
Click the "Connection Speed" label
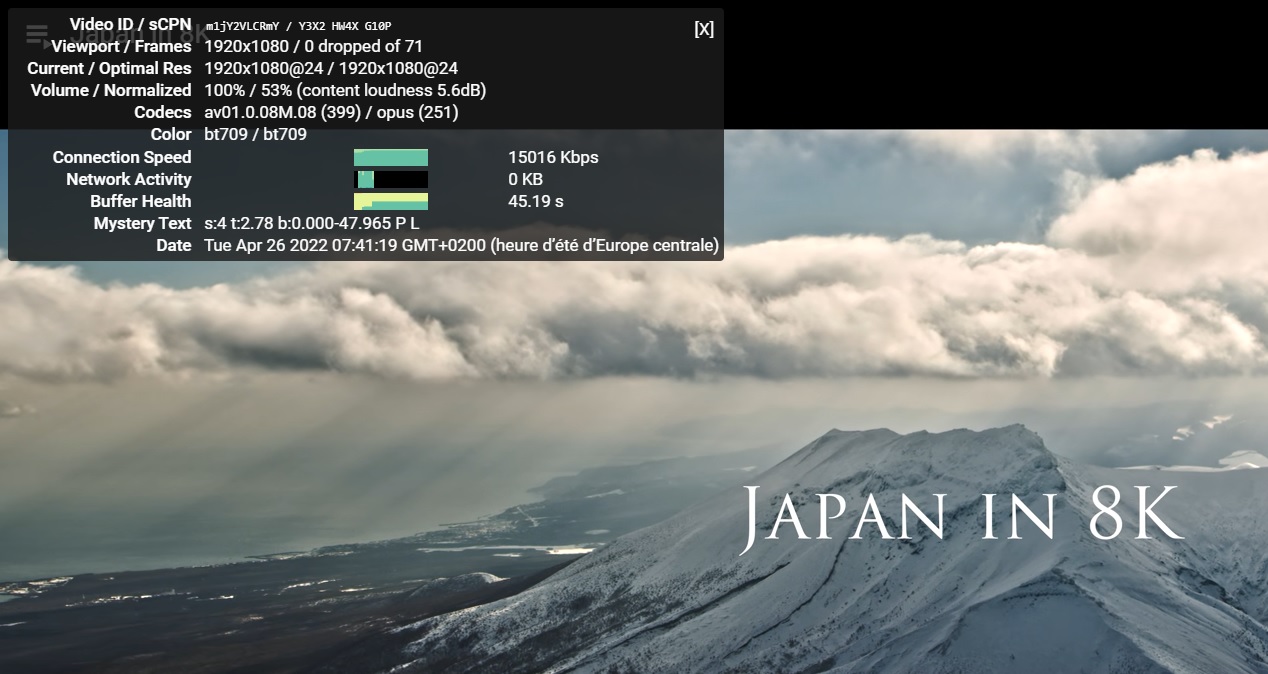[122, 157]
